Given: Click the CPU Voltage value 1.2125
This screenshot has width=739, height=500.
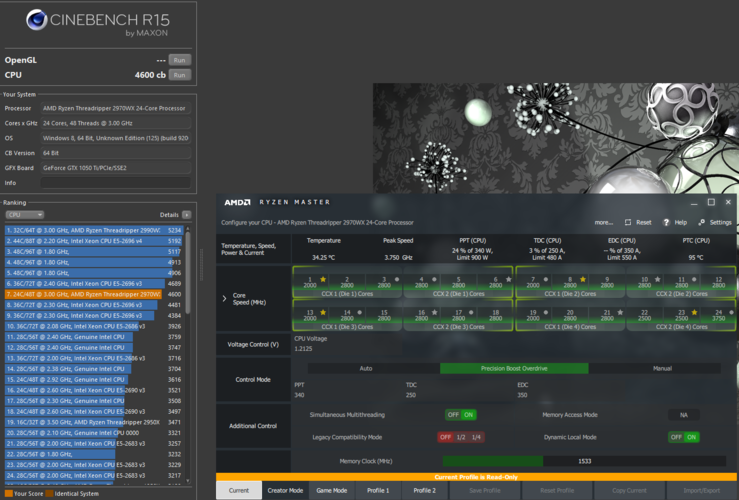Looking at the screenshot, I should coord(303,349).
